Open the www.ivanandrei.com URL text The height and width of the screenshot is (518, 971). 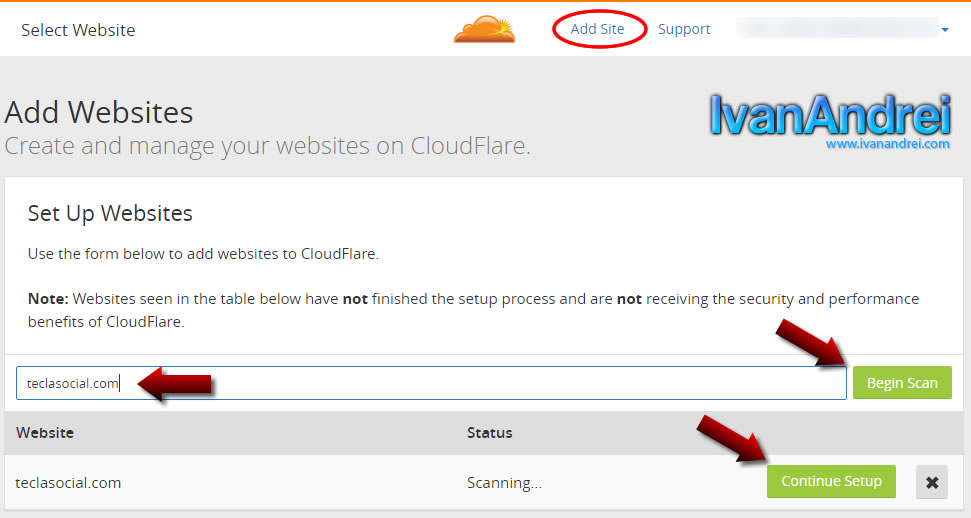coord(887,144)
